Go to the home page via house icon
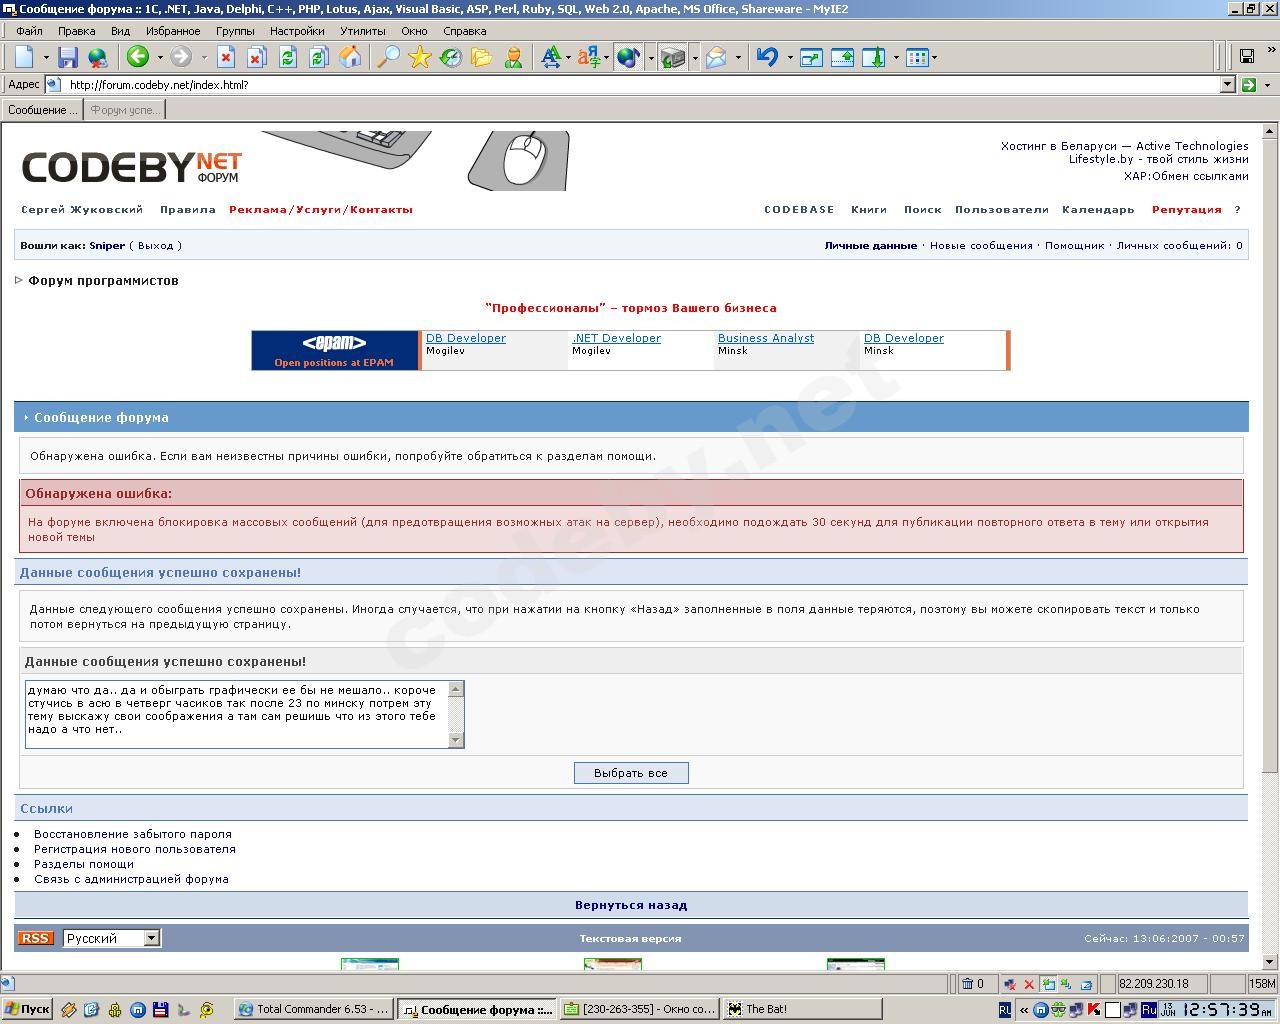The image size is (1280, 1024). [x=350, y=57]
